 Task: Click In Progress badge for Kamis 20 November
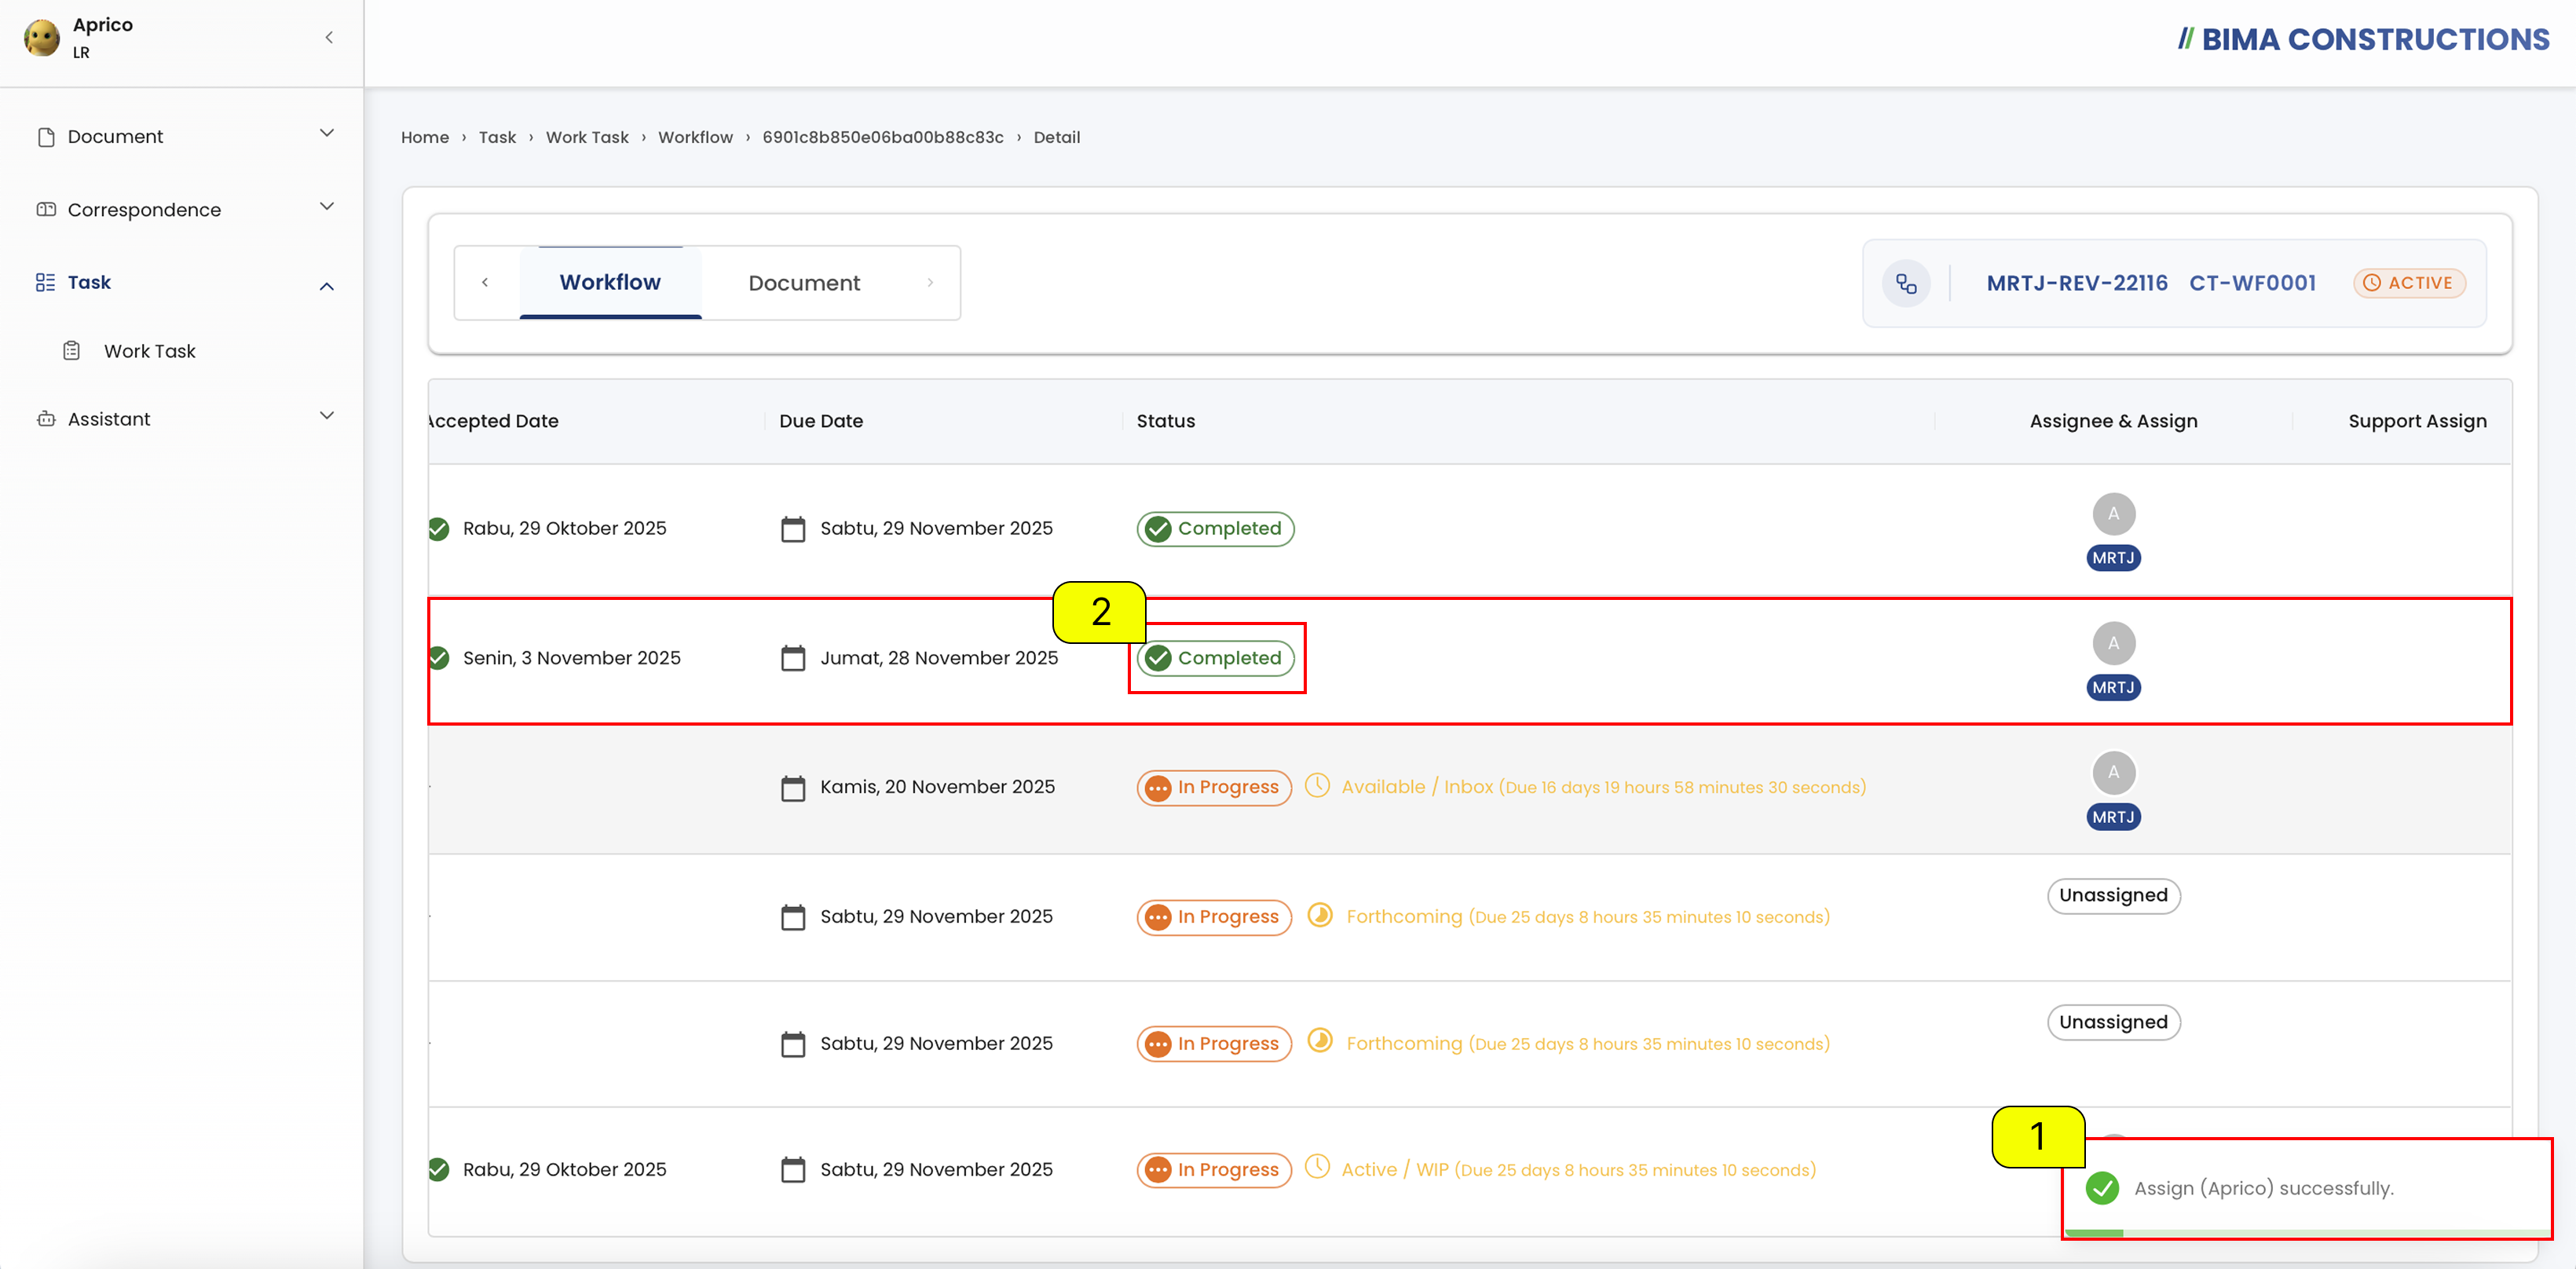pyautogui.click(x=1214, y=788)
